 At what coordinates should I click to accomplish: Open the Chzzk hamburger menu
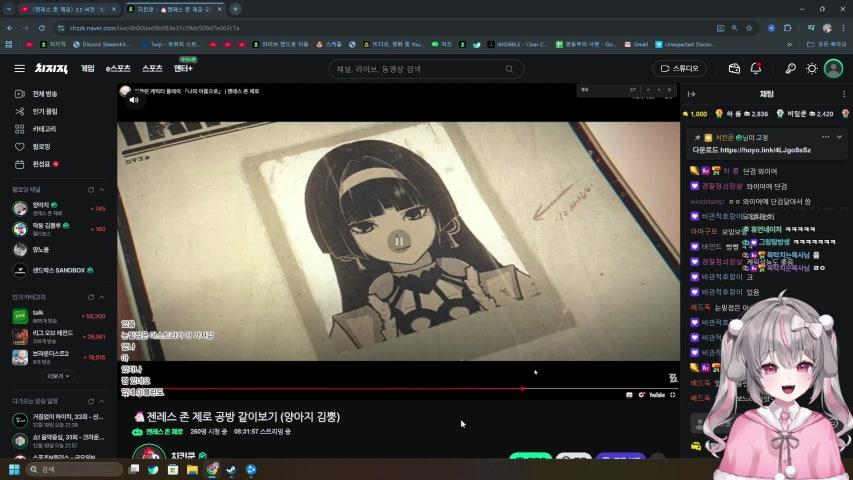[x=20, y=69]
